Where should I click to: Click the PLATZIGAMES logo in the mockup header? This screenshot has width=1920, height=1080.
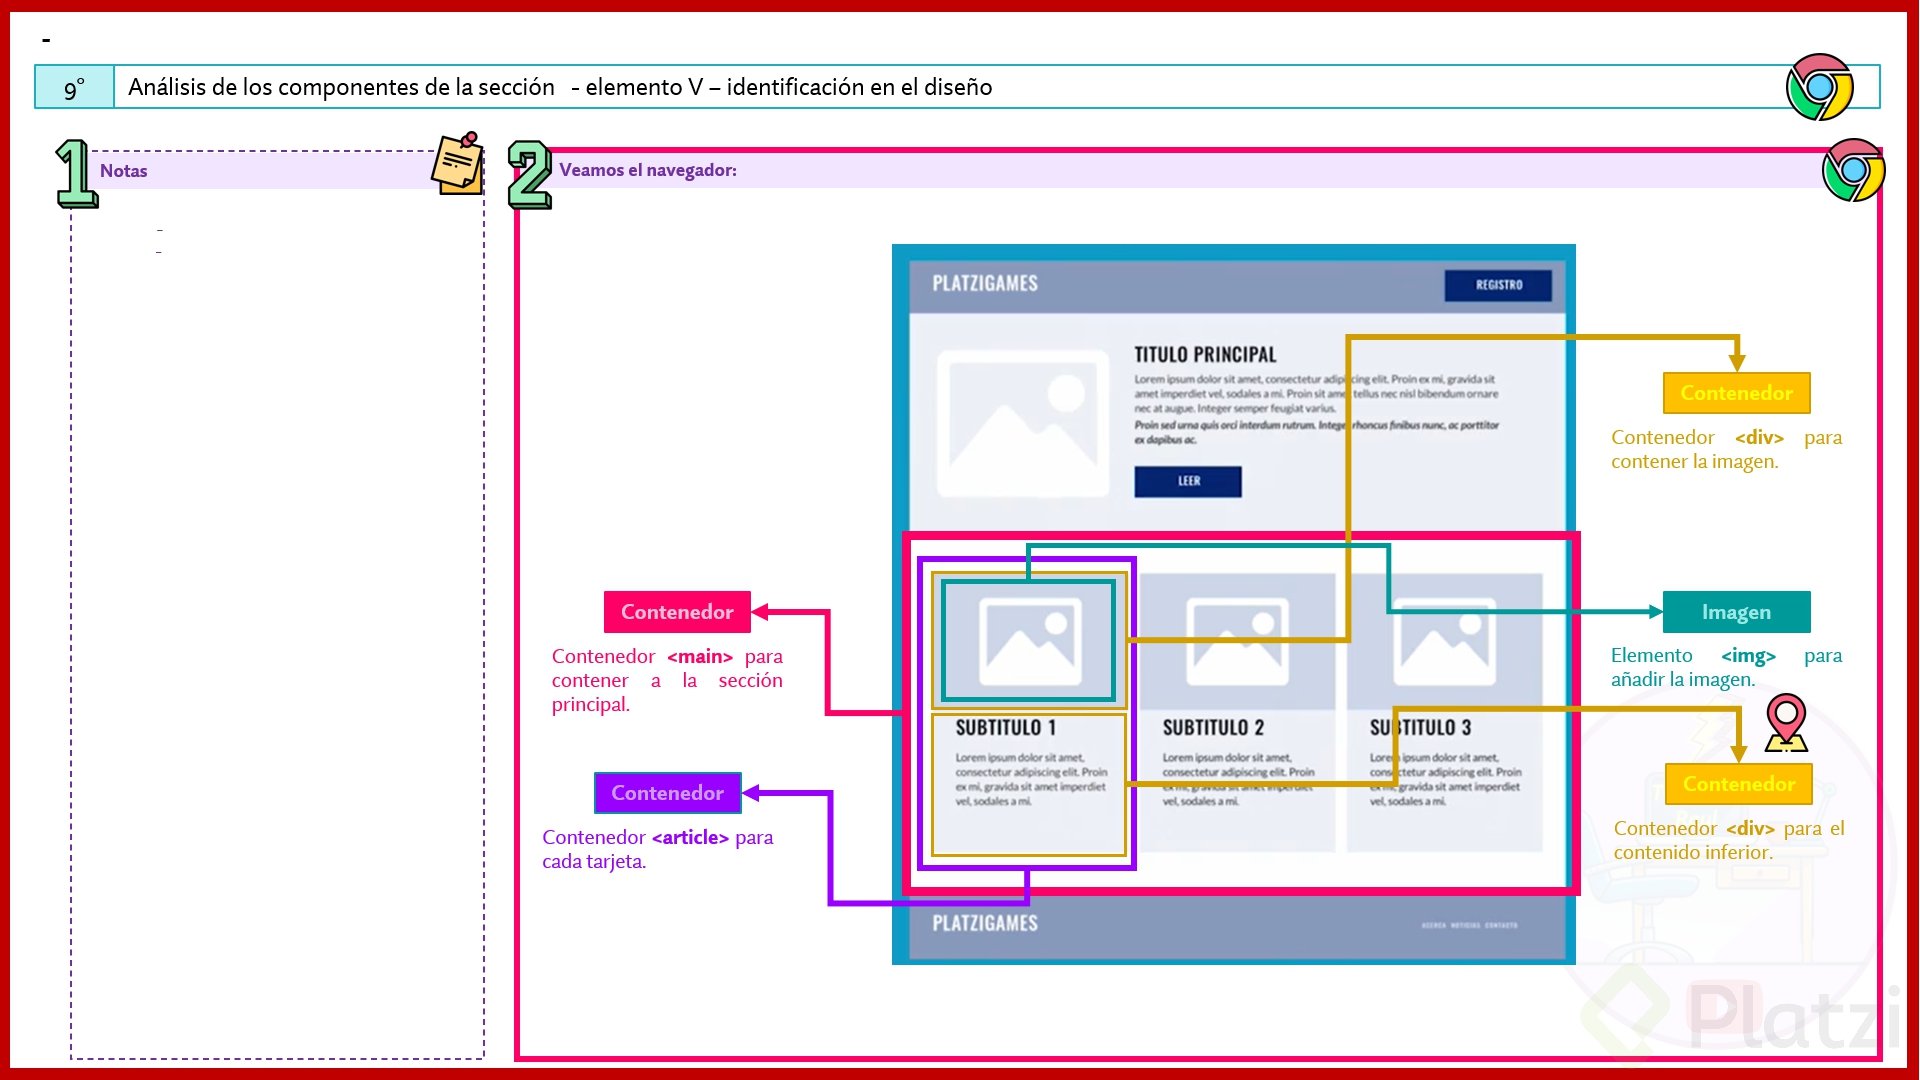click(x=985, y=284)
